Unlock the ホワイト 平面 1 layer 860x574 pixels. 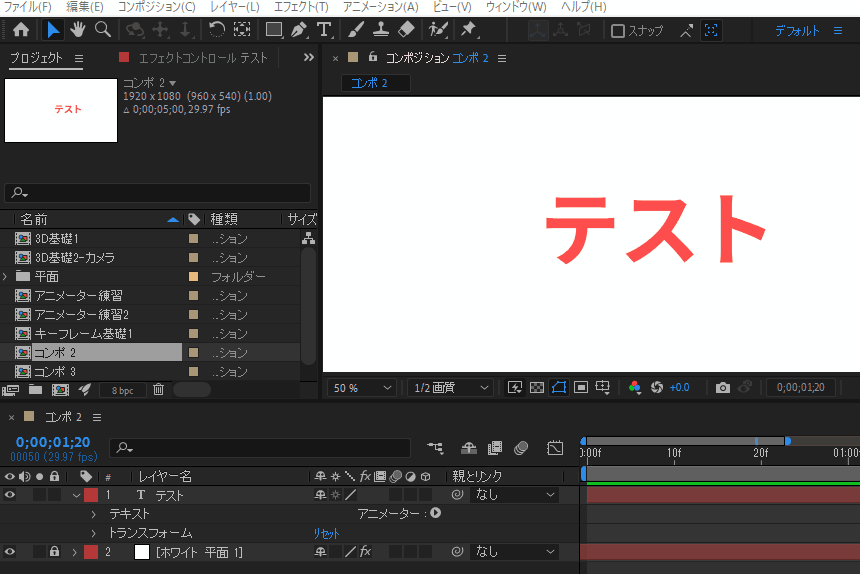(x=54, y=552)
